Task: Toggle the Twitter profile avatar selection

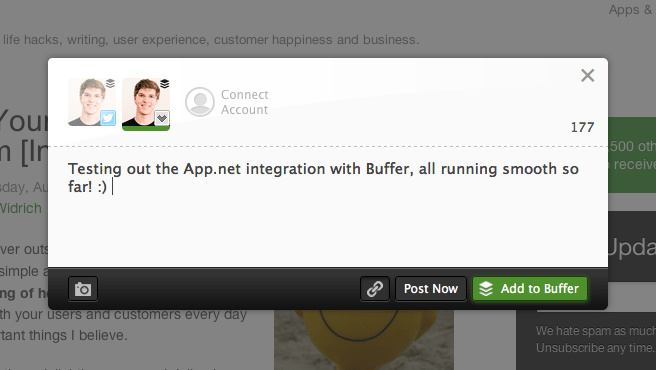Action: (x=92, y=102)
